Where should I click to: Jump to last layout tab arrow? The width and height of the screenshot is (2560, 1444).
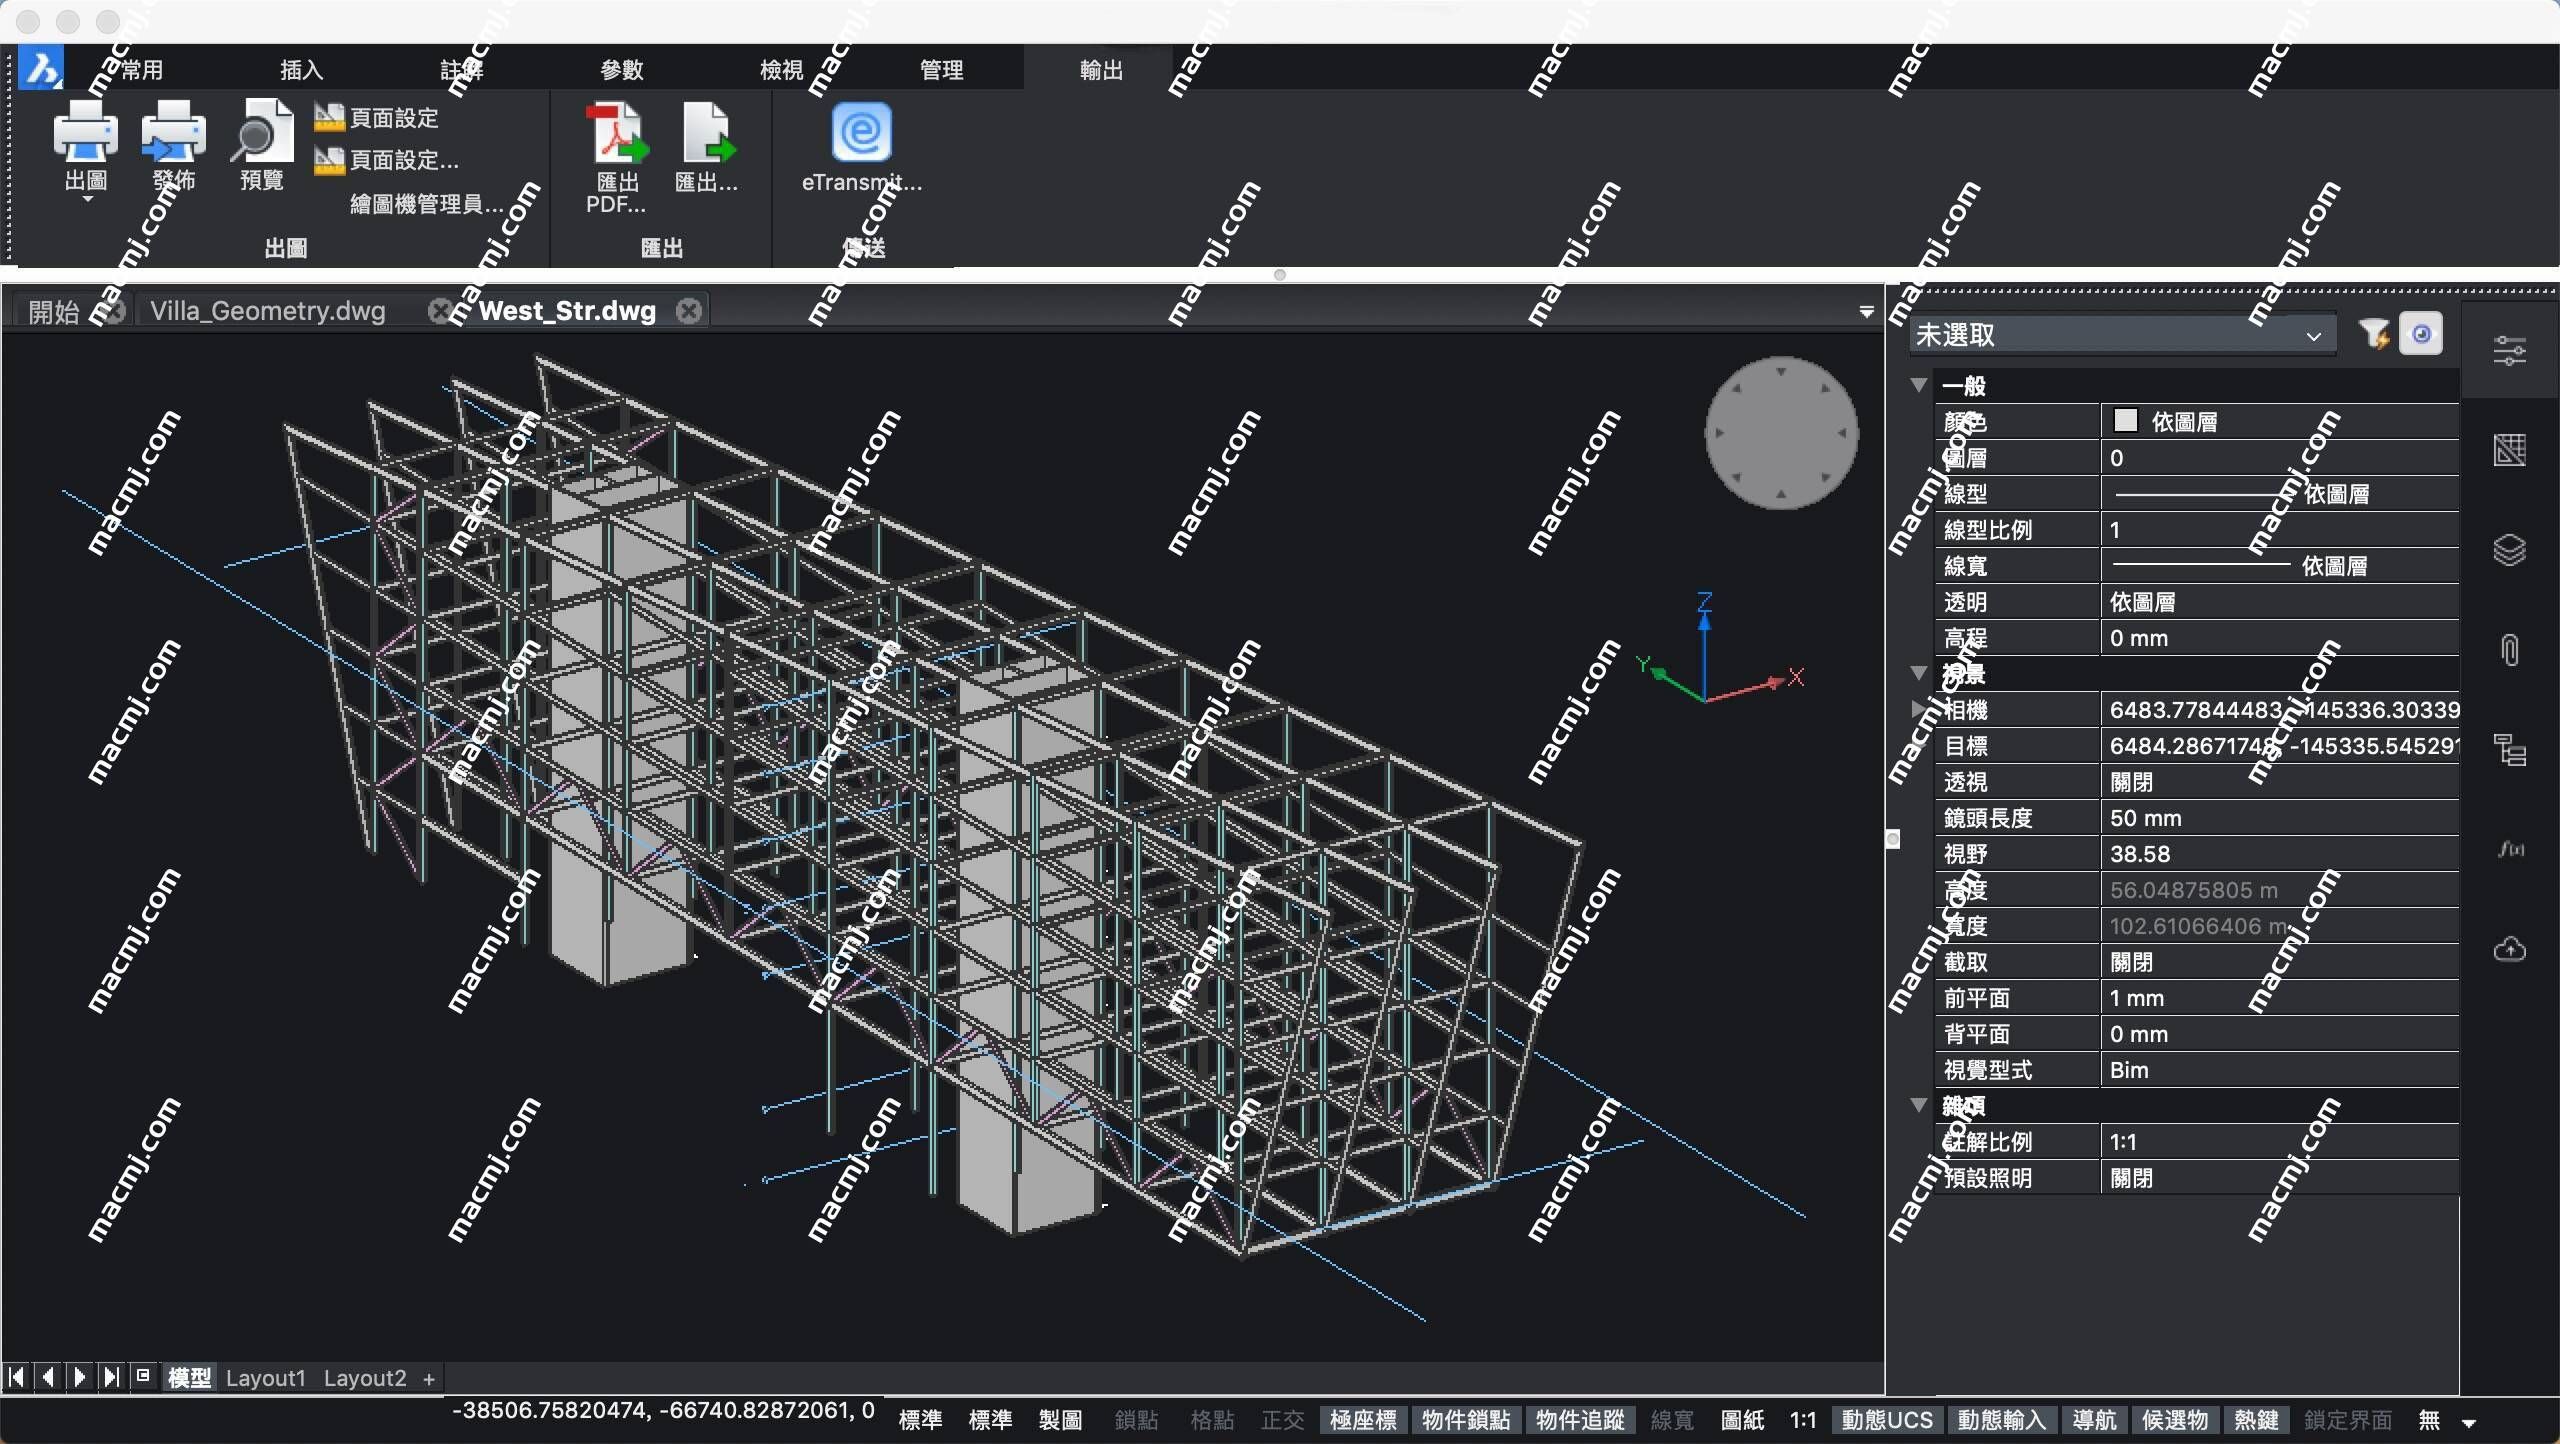[112, 1377]
